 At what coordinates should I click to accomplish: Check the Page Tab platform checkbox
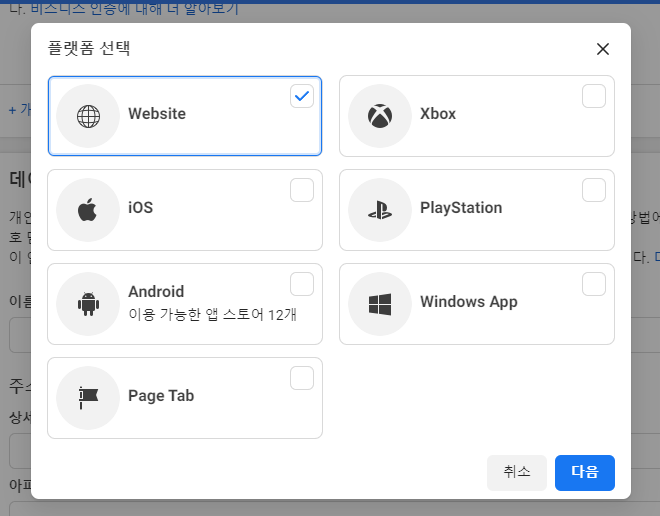click(302, 378)
